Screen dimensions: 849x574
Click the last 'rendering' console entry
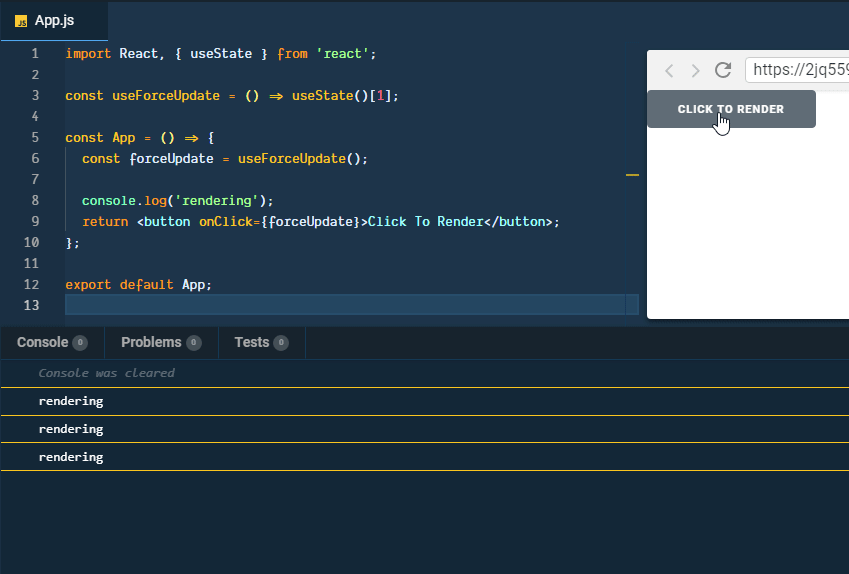71,457
